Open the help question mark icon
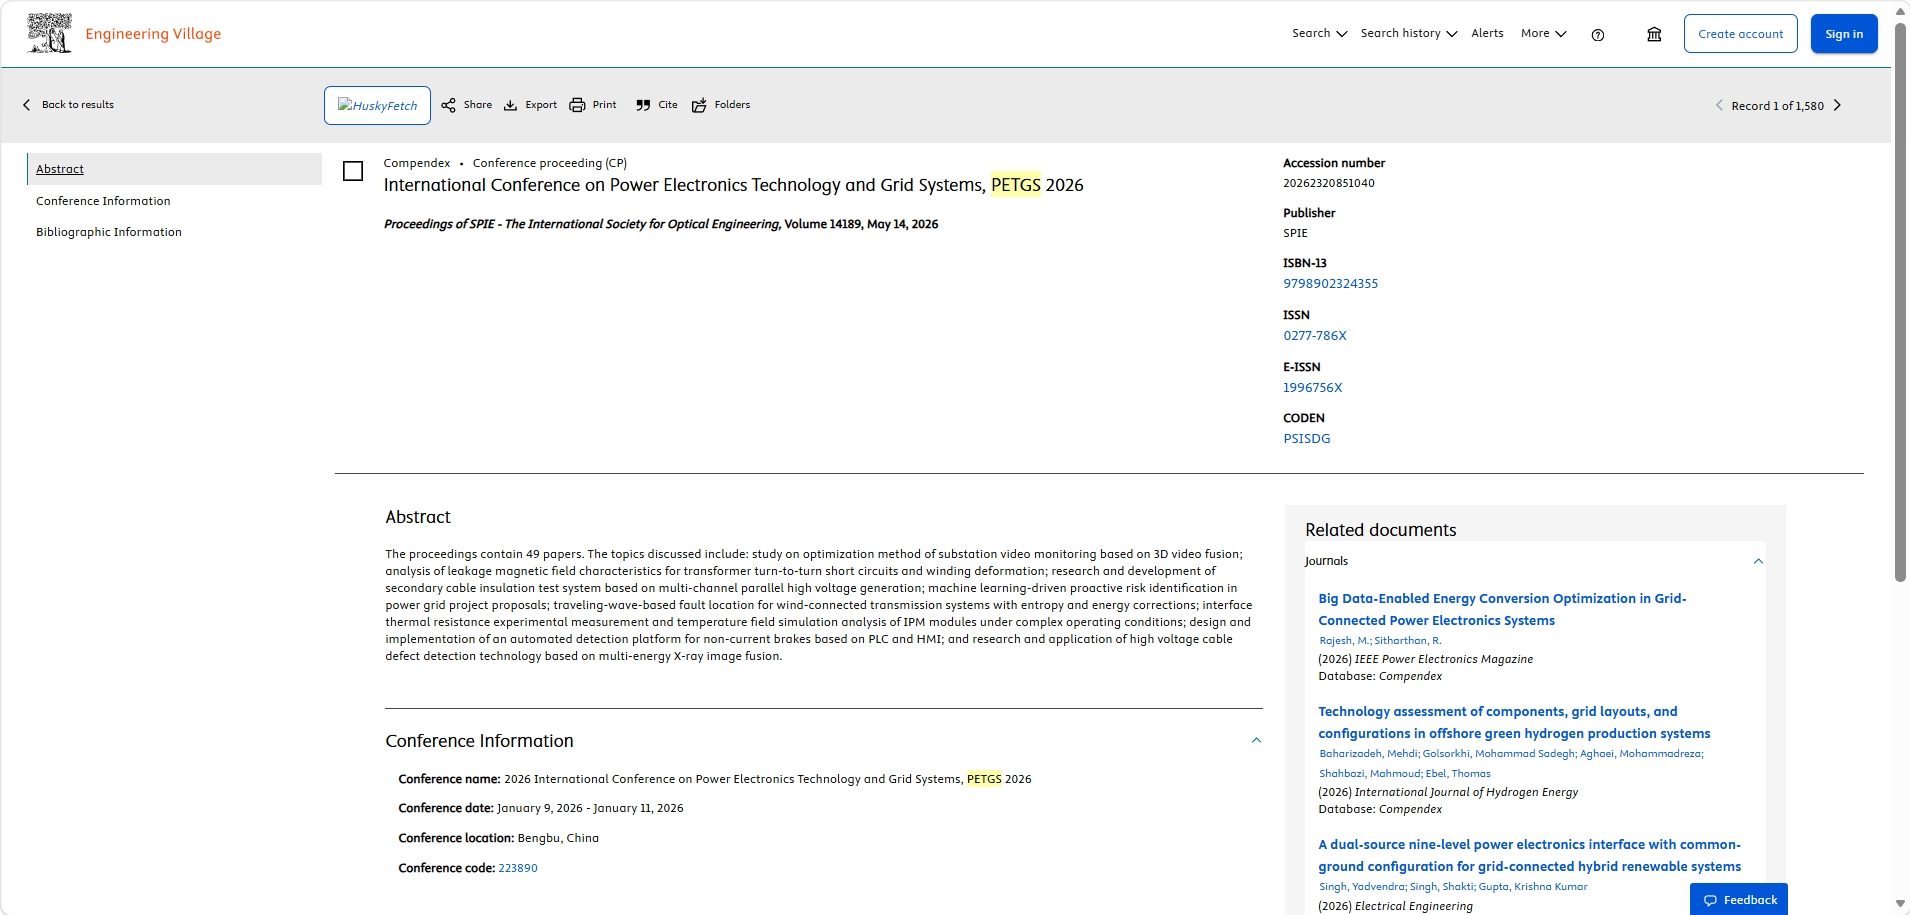The image size is (1910, 915). tap(1598, 35)
